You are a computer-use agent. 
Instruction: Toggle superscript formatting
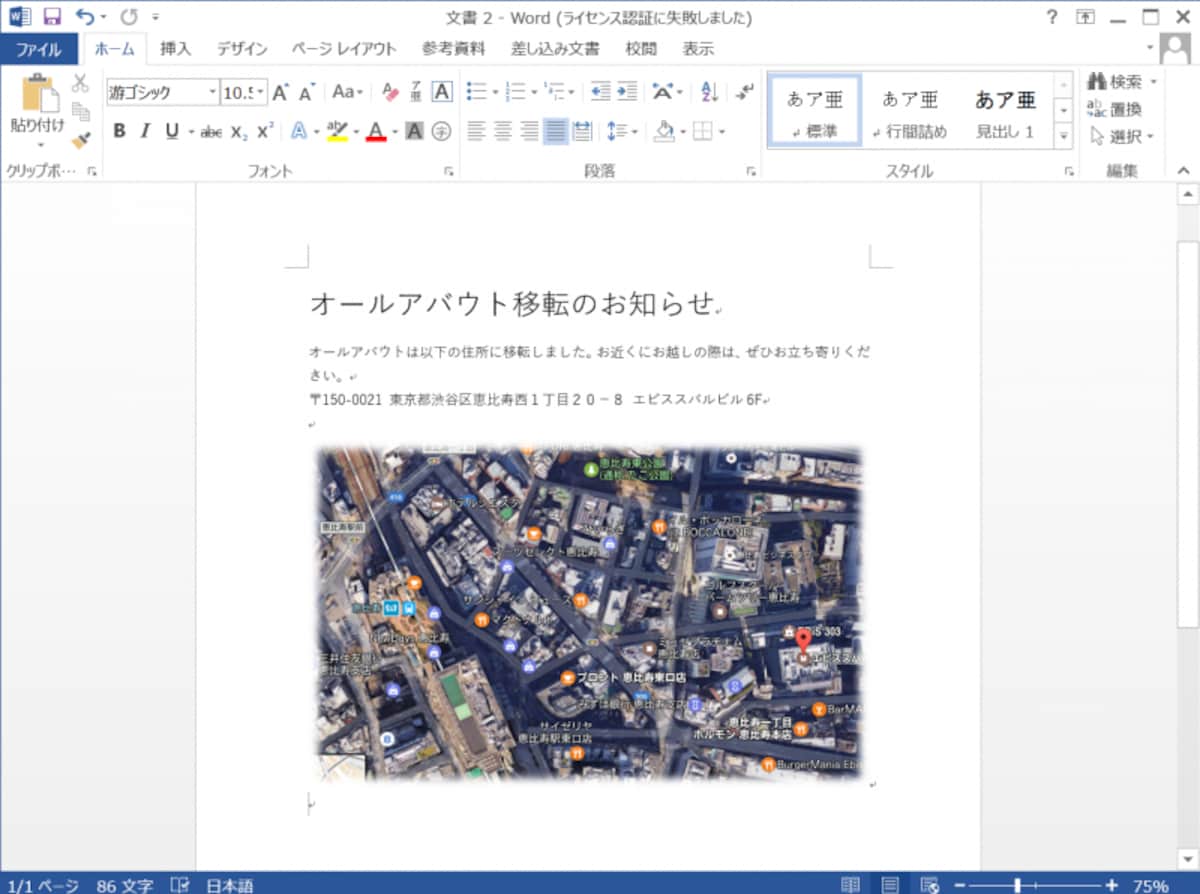point(264,131)
